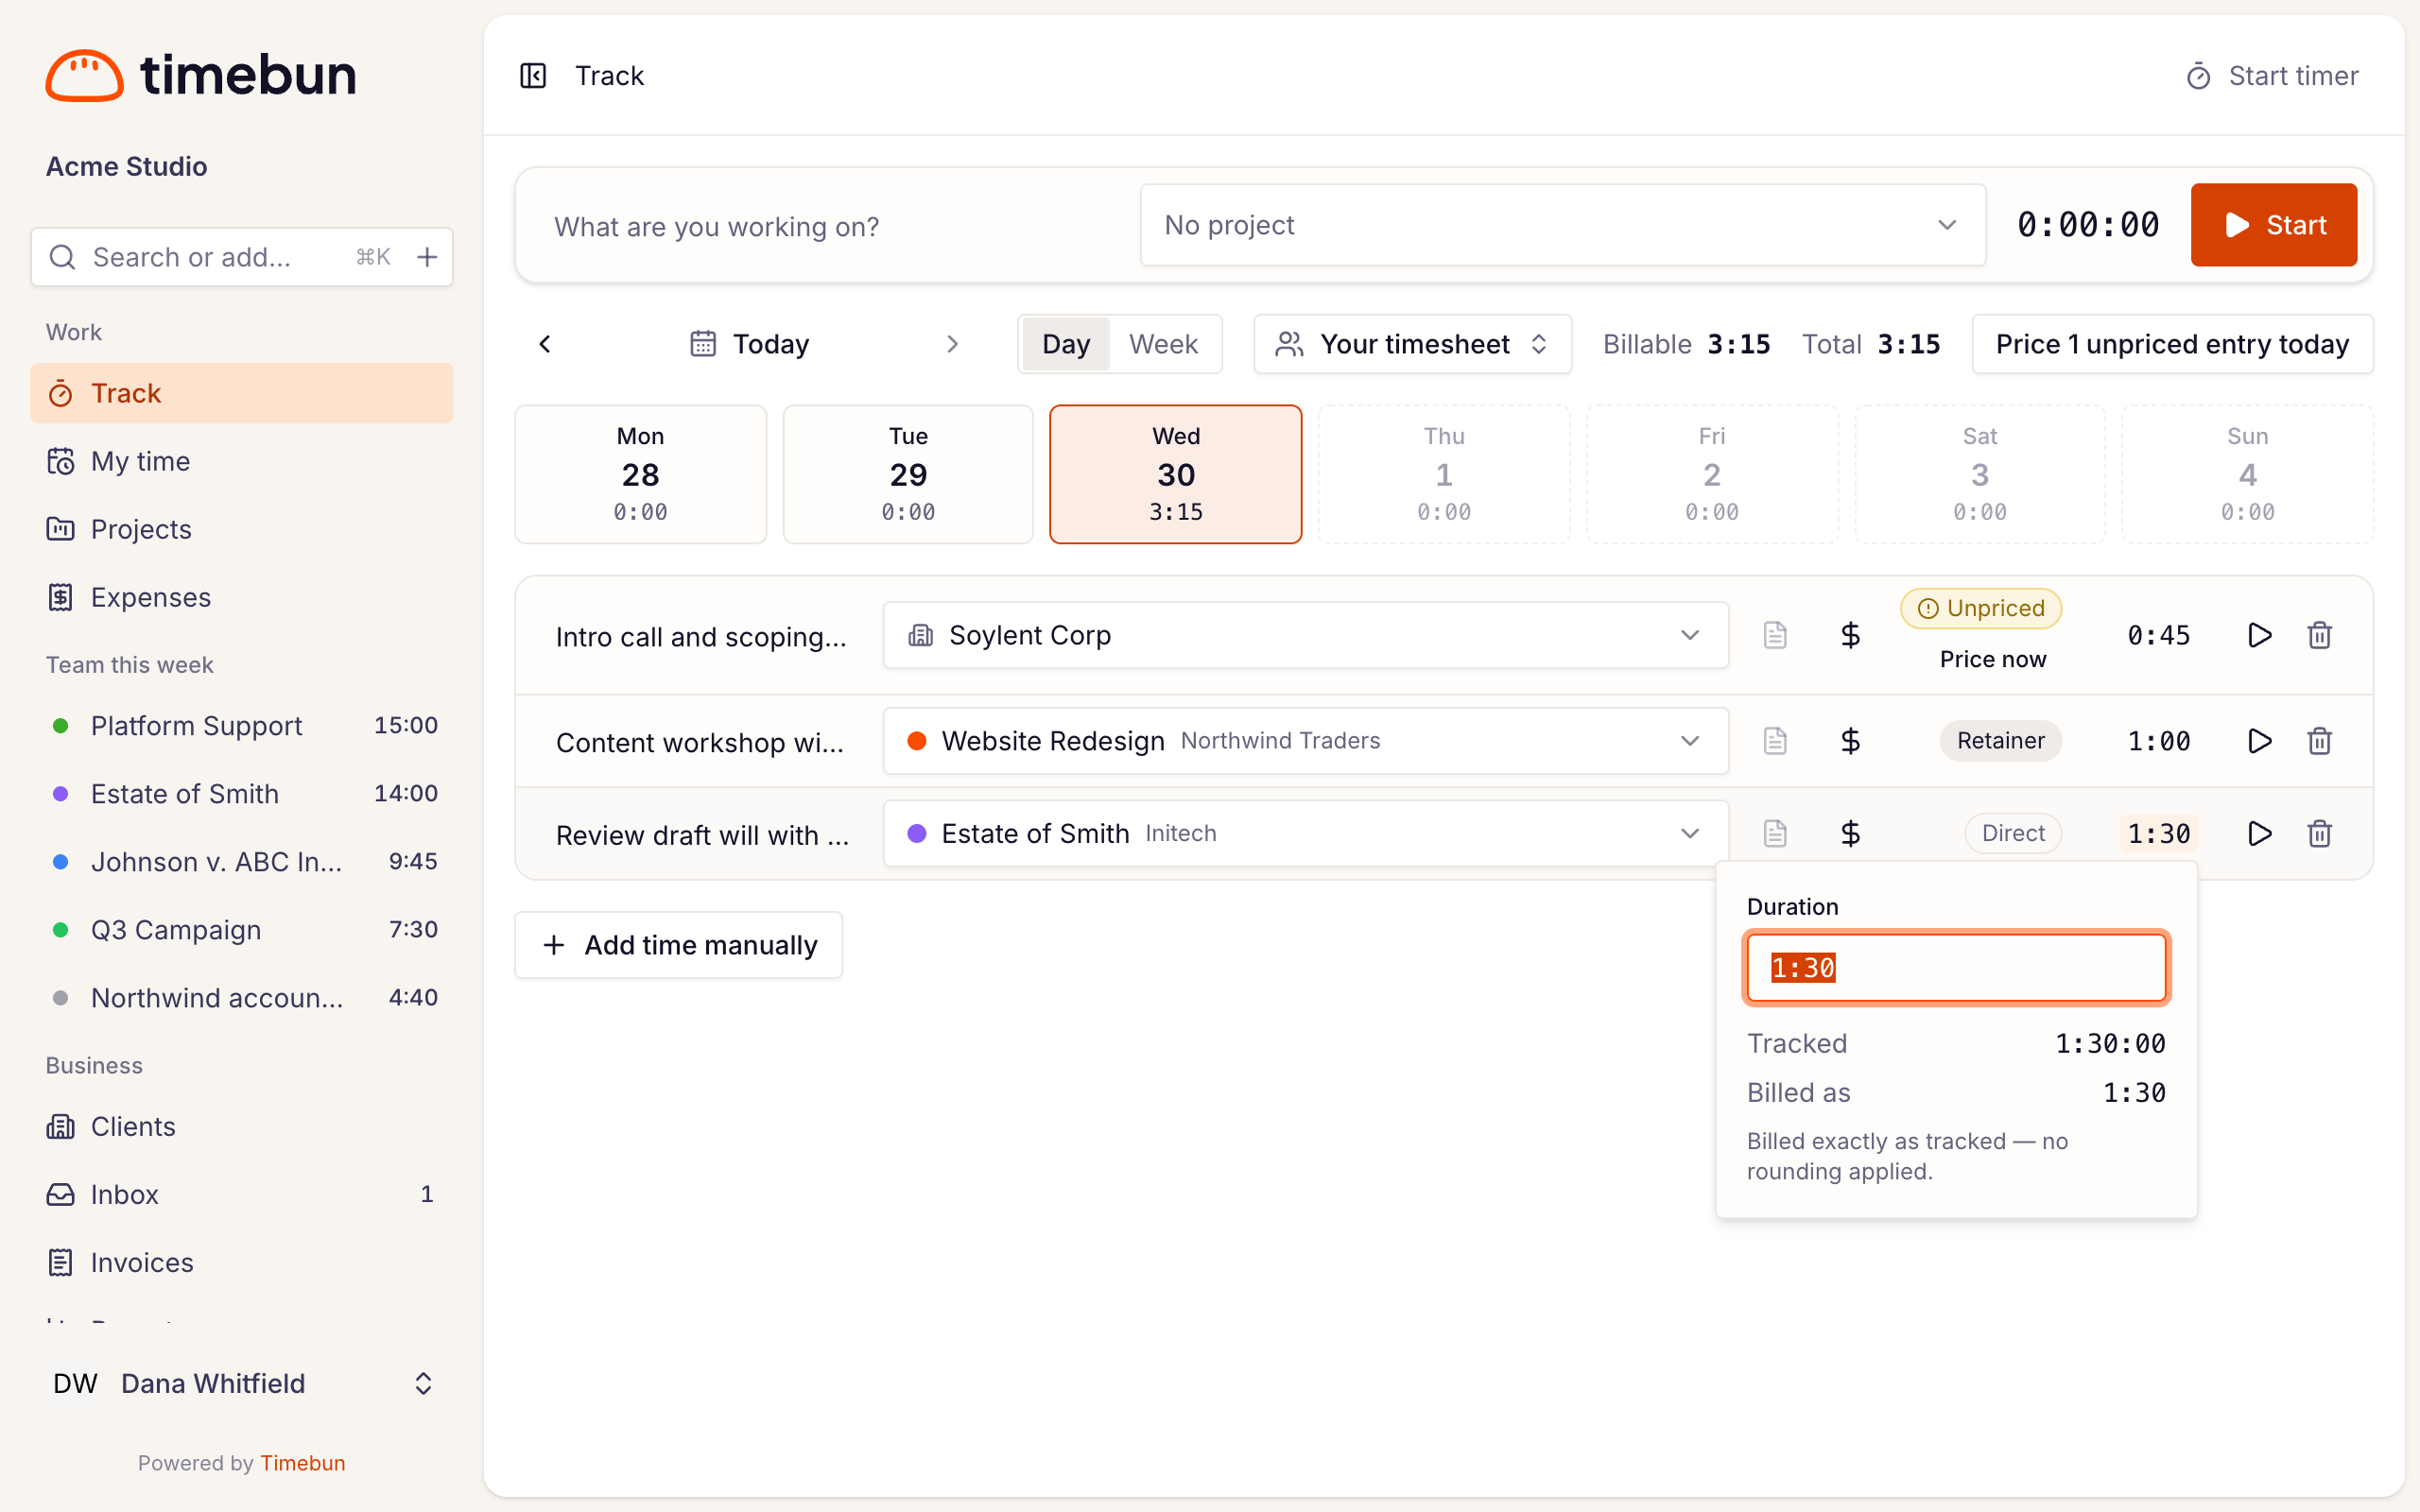The image size is (2420, 1512).
Task: Collapse the sidebar panel icon beside Track
Action: point(533,76)
